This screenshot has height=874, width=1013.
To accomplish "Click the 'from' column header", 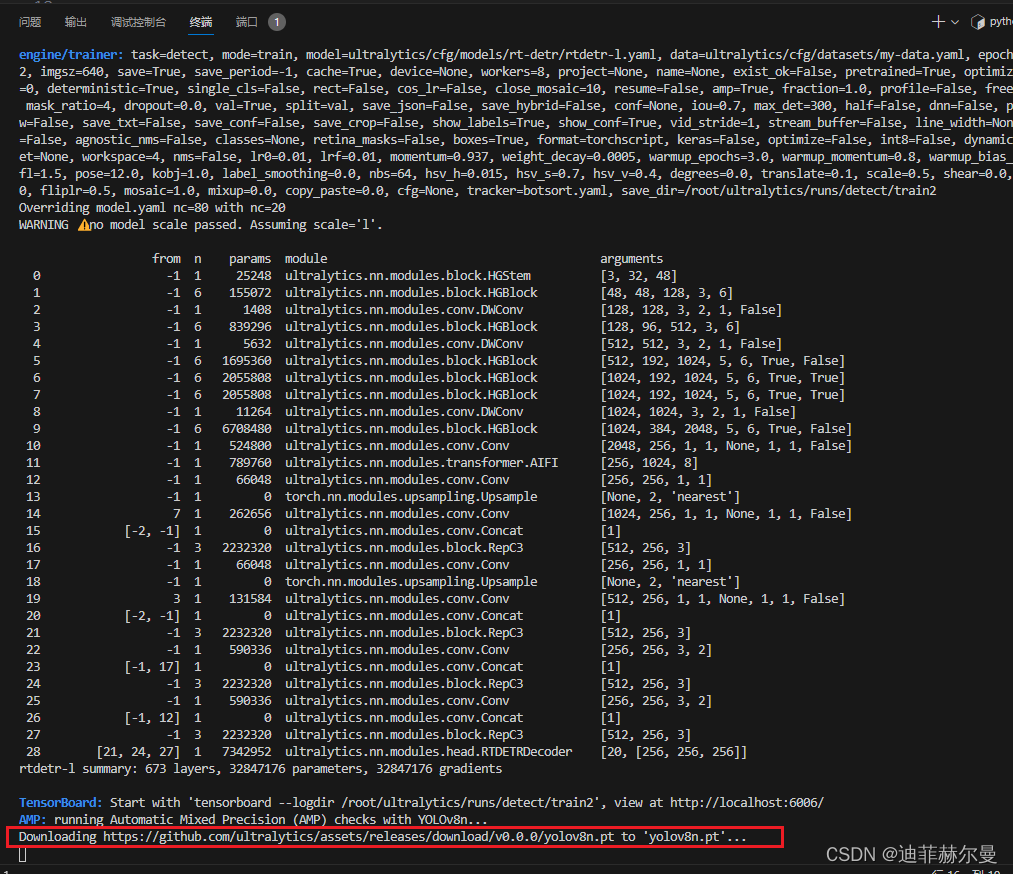I will pos(166,258).
